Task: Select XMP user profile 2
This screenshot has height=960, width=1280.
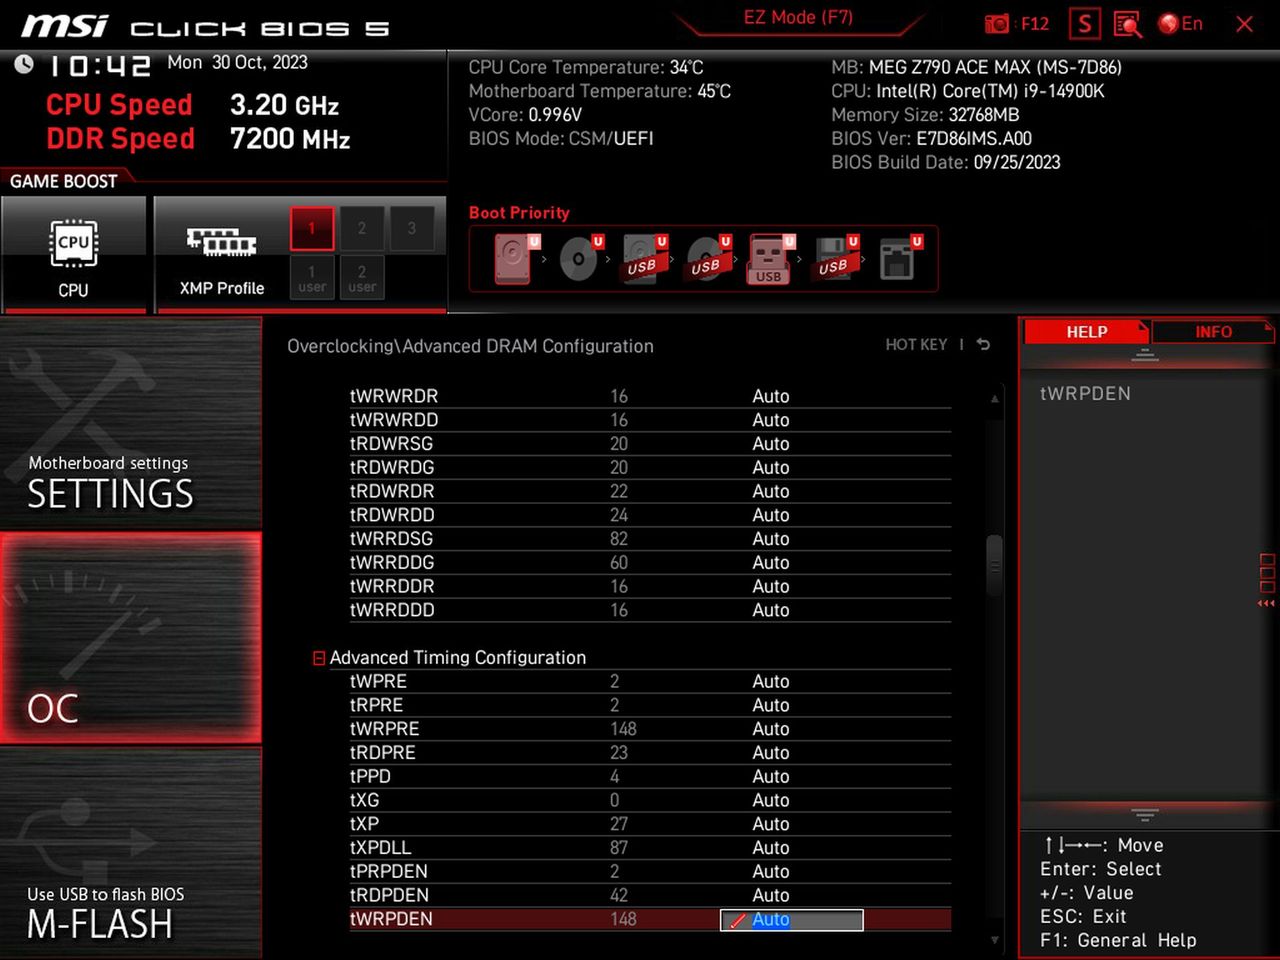Action: pyautogui.click(x=362, y=278)
